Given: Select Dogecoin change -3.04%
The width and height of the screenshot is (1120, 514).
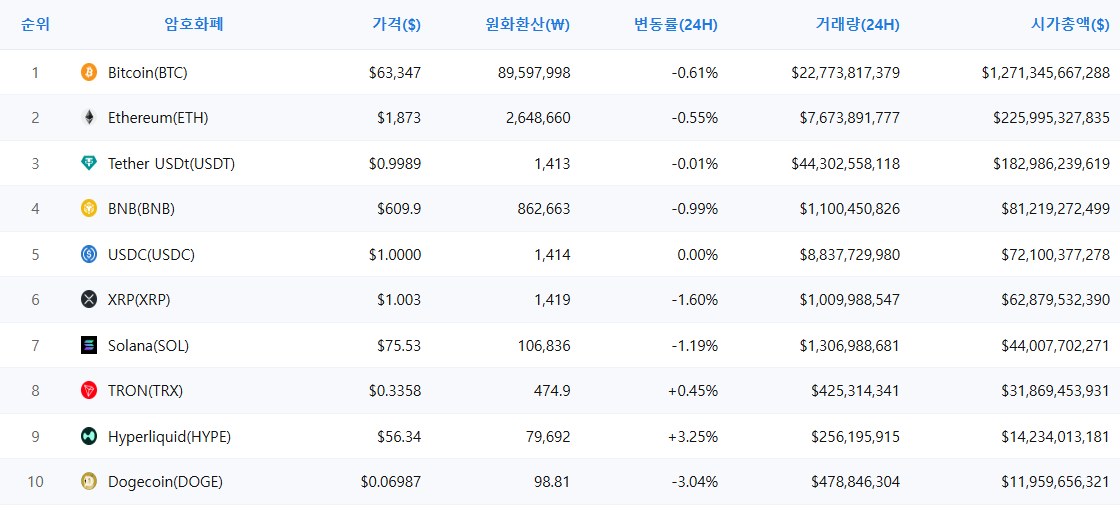Looking at the screenshot, I should (695, 482).
